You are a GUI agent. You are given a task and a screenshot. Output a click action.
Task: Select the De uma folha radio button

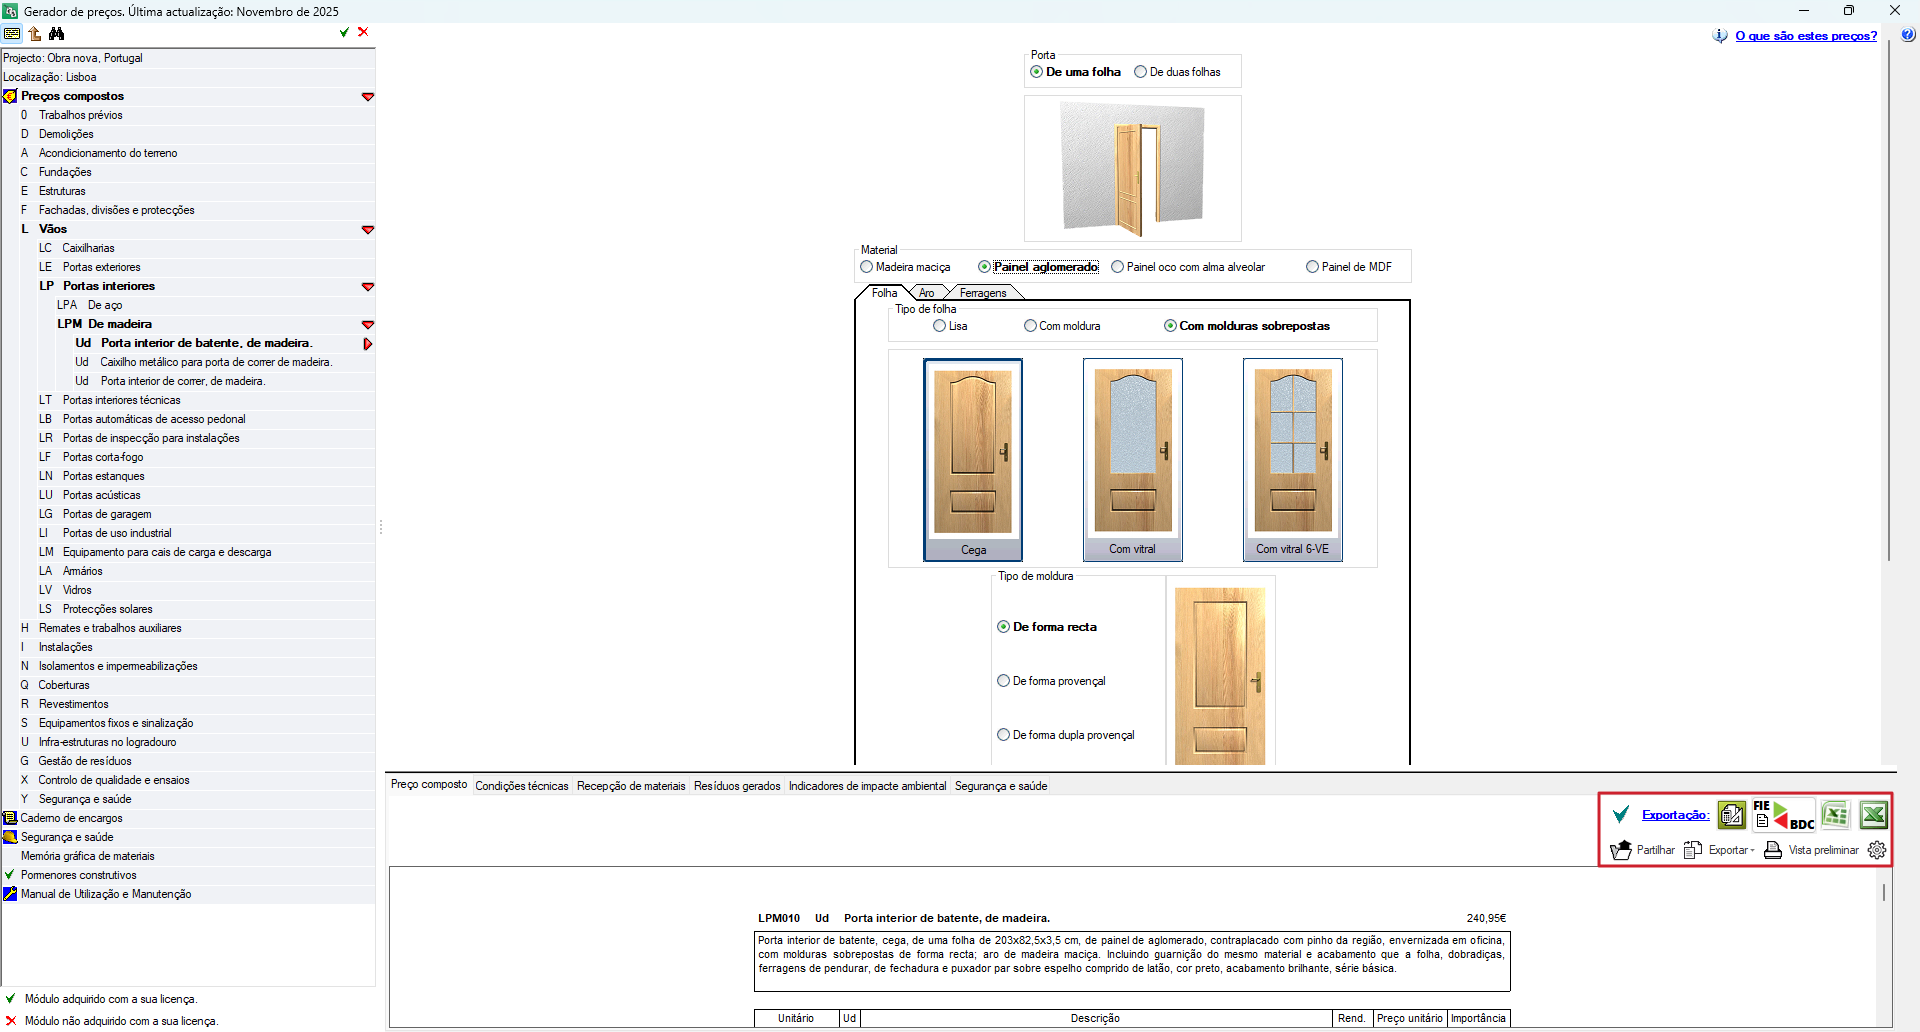1037,72
